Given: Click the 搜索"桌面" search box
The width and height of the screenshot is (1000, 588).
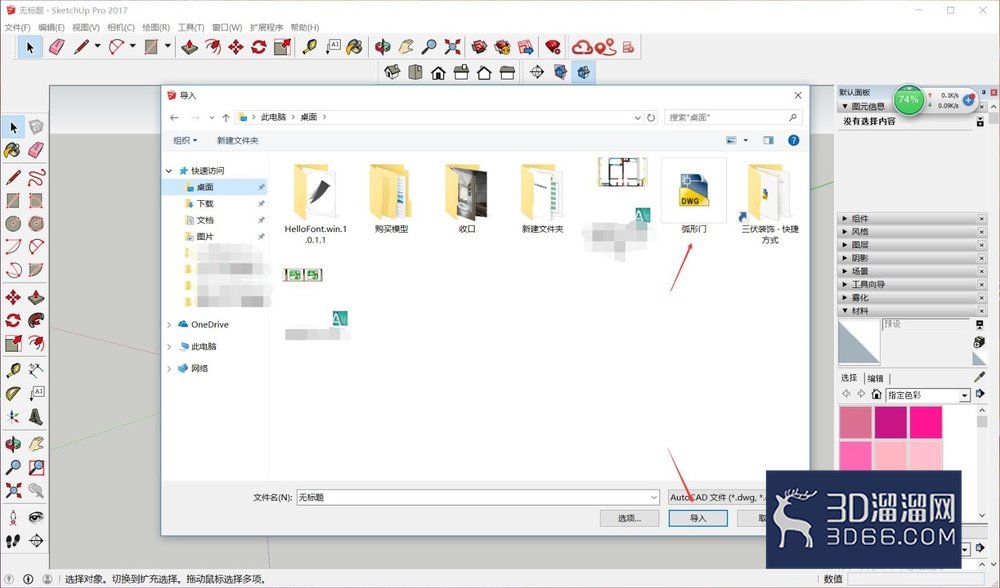Looking at the screenshot, I should click(732, 117).
